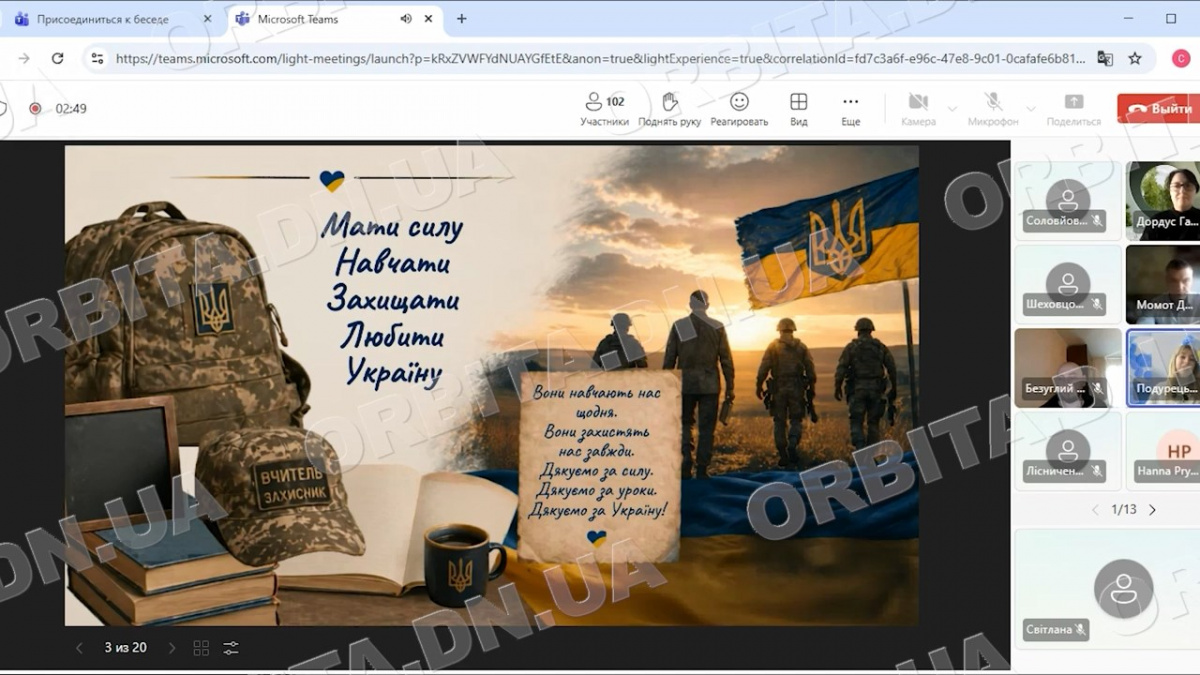Maximize the browser window
This screenshot has height=675, width=1200.
(x=1171, y=19)
